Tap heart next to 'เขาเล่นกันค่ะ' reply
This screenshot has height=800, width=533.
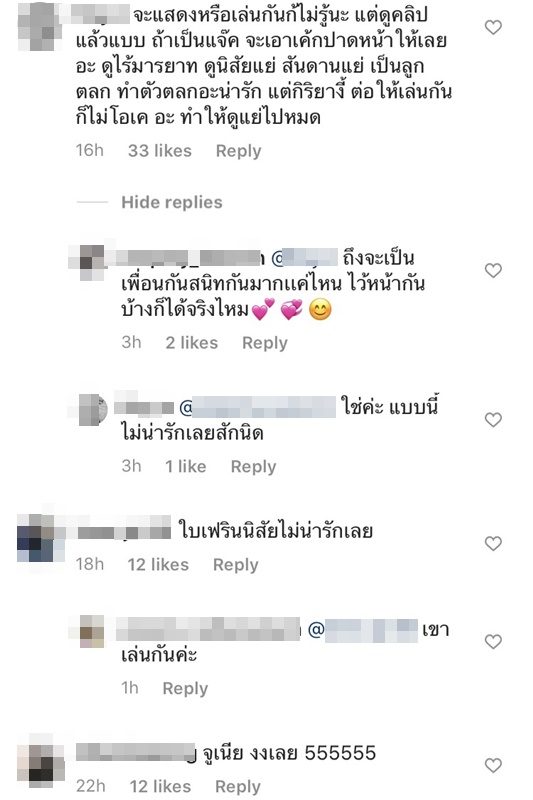[x=493, y=641]
